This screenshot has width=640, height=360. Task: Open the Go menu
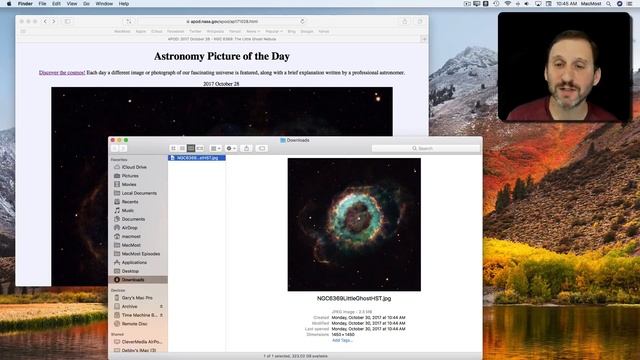pos(86,4)
